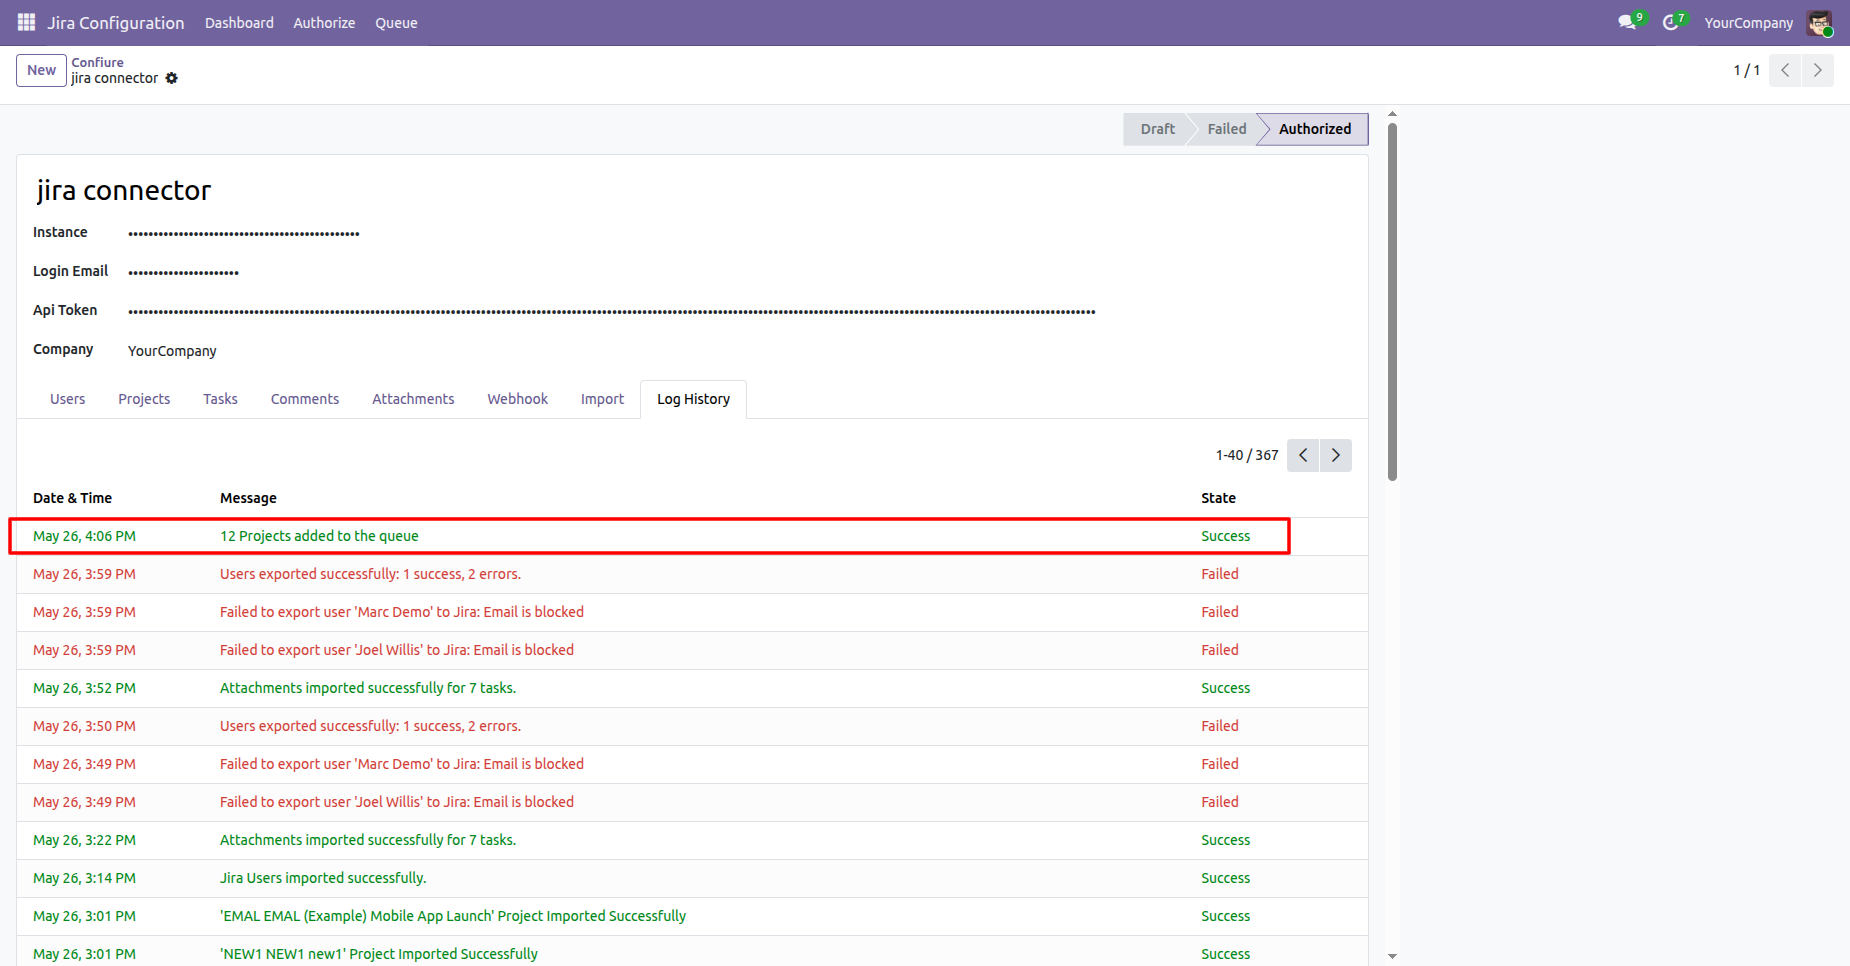The image size is (1850, 966).
Task: Open the apps grid menu icon
Action: coord(26,22)
